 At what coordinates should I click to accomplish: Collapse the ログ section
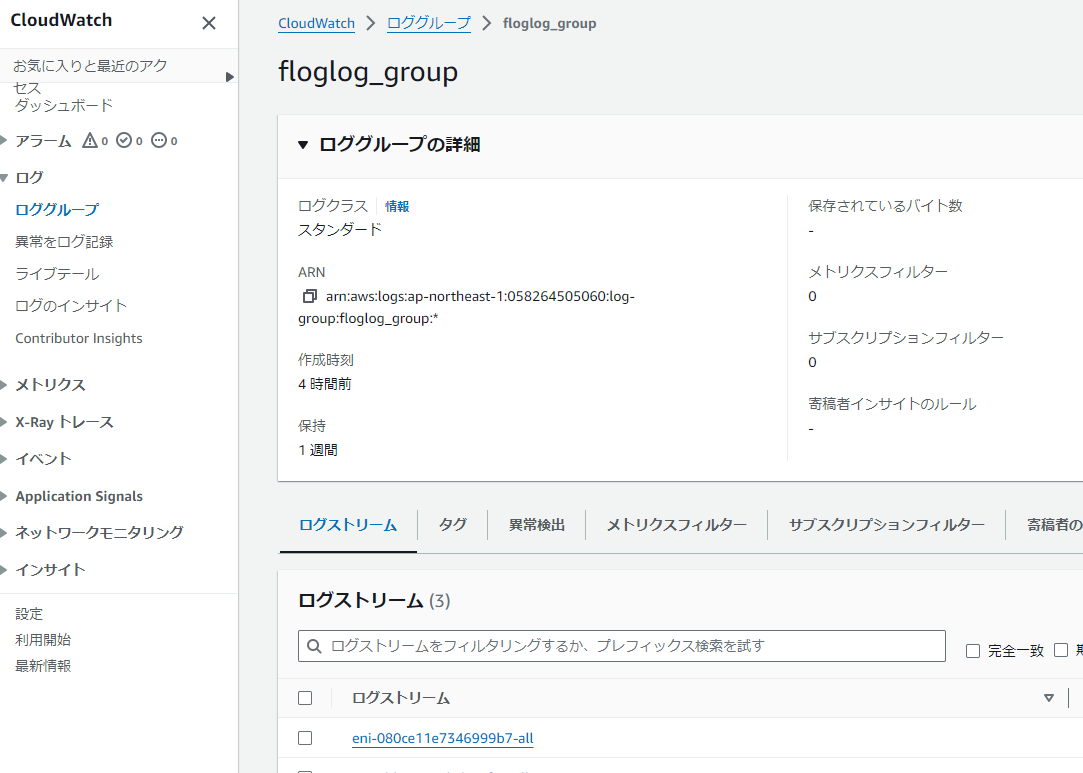click(x=3, y=178)
